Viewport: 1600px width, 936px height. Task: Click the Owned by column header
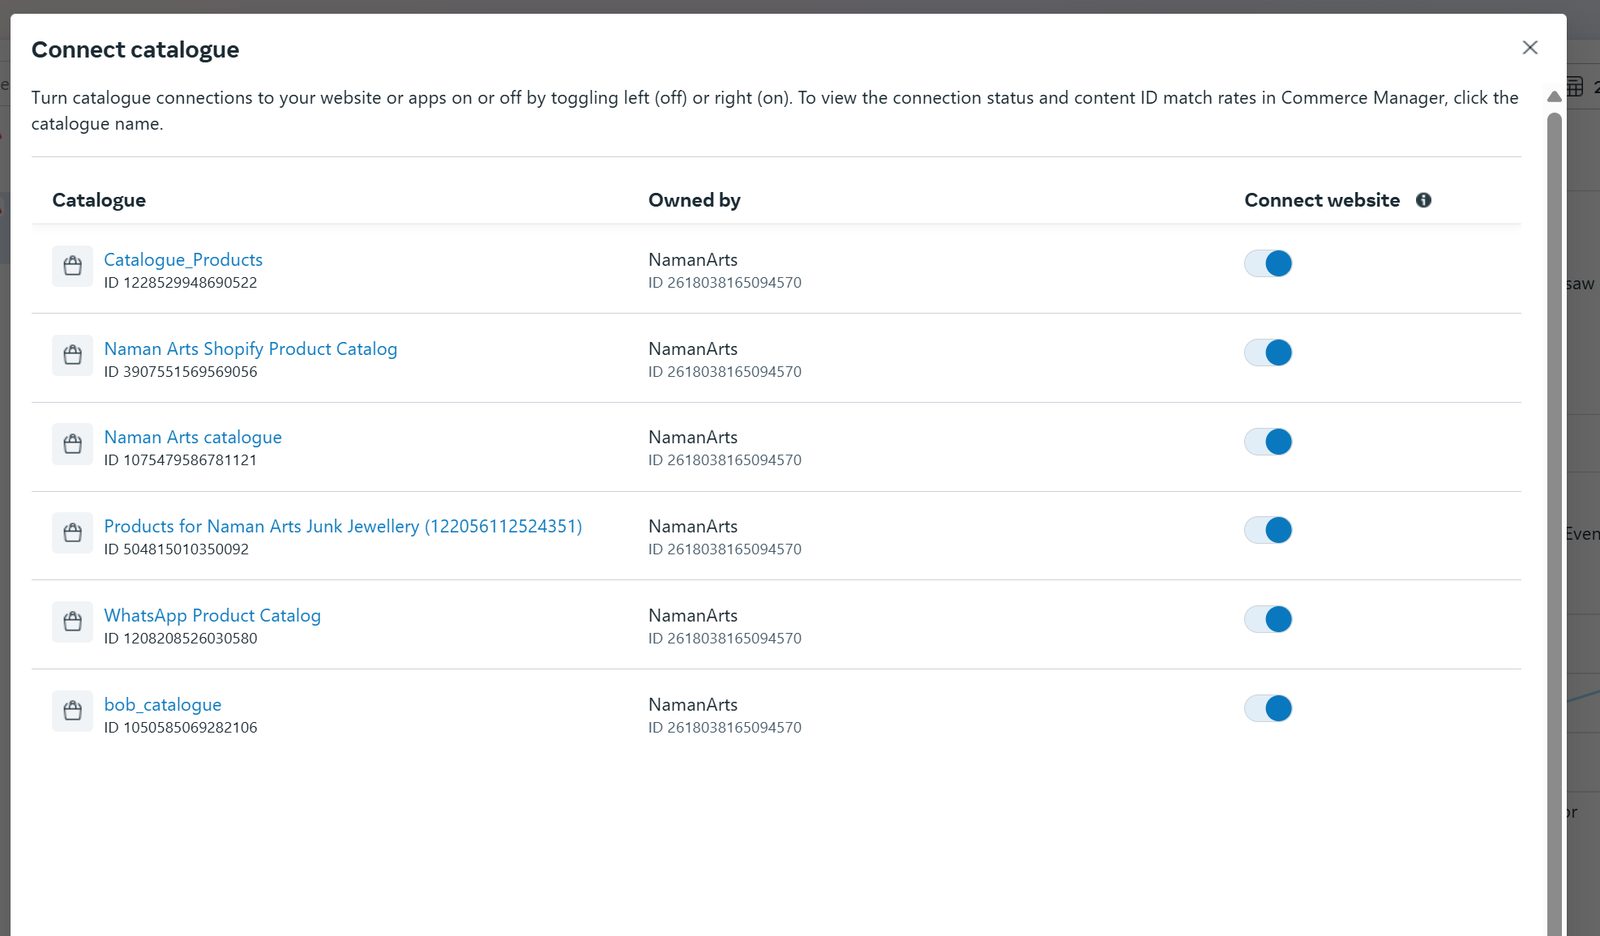[x=694, y=200]
